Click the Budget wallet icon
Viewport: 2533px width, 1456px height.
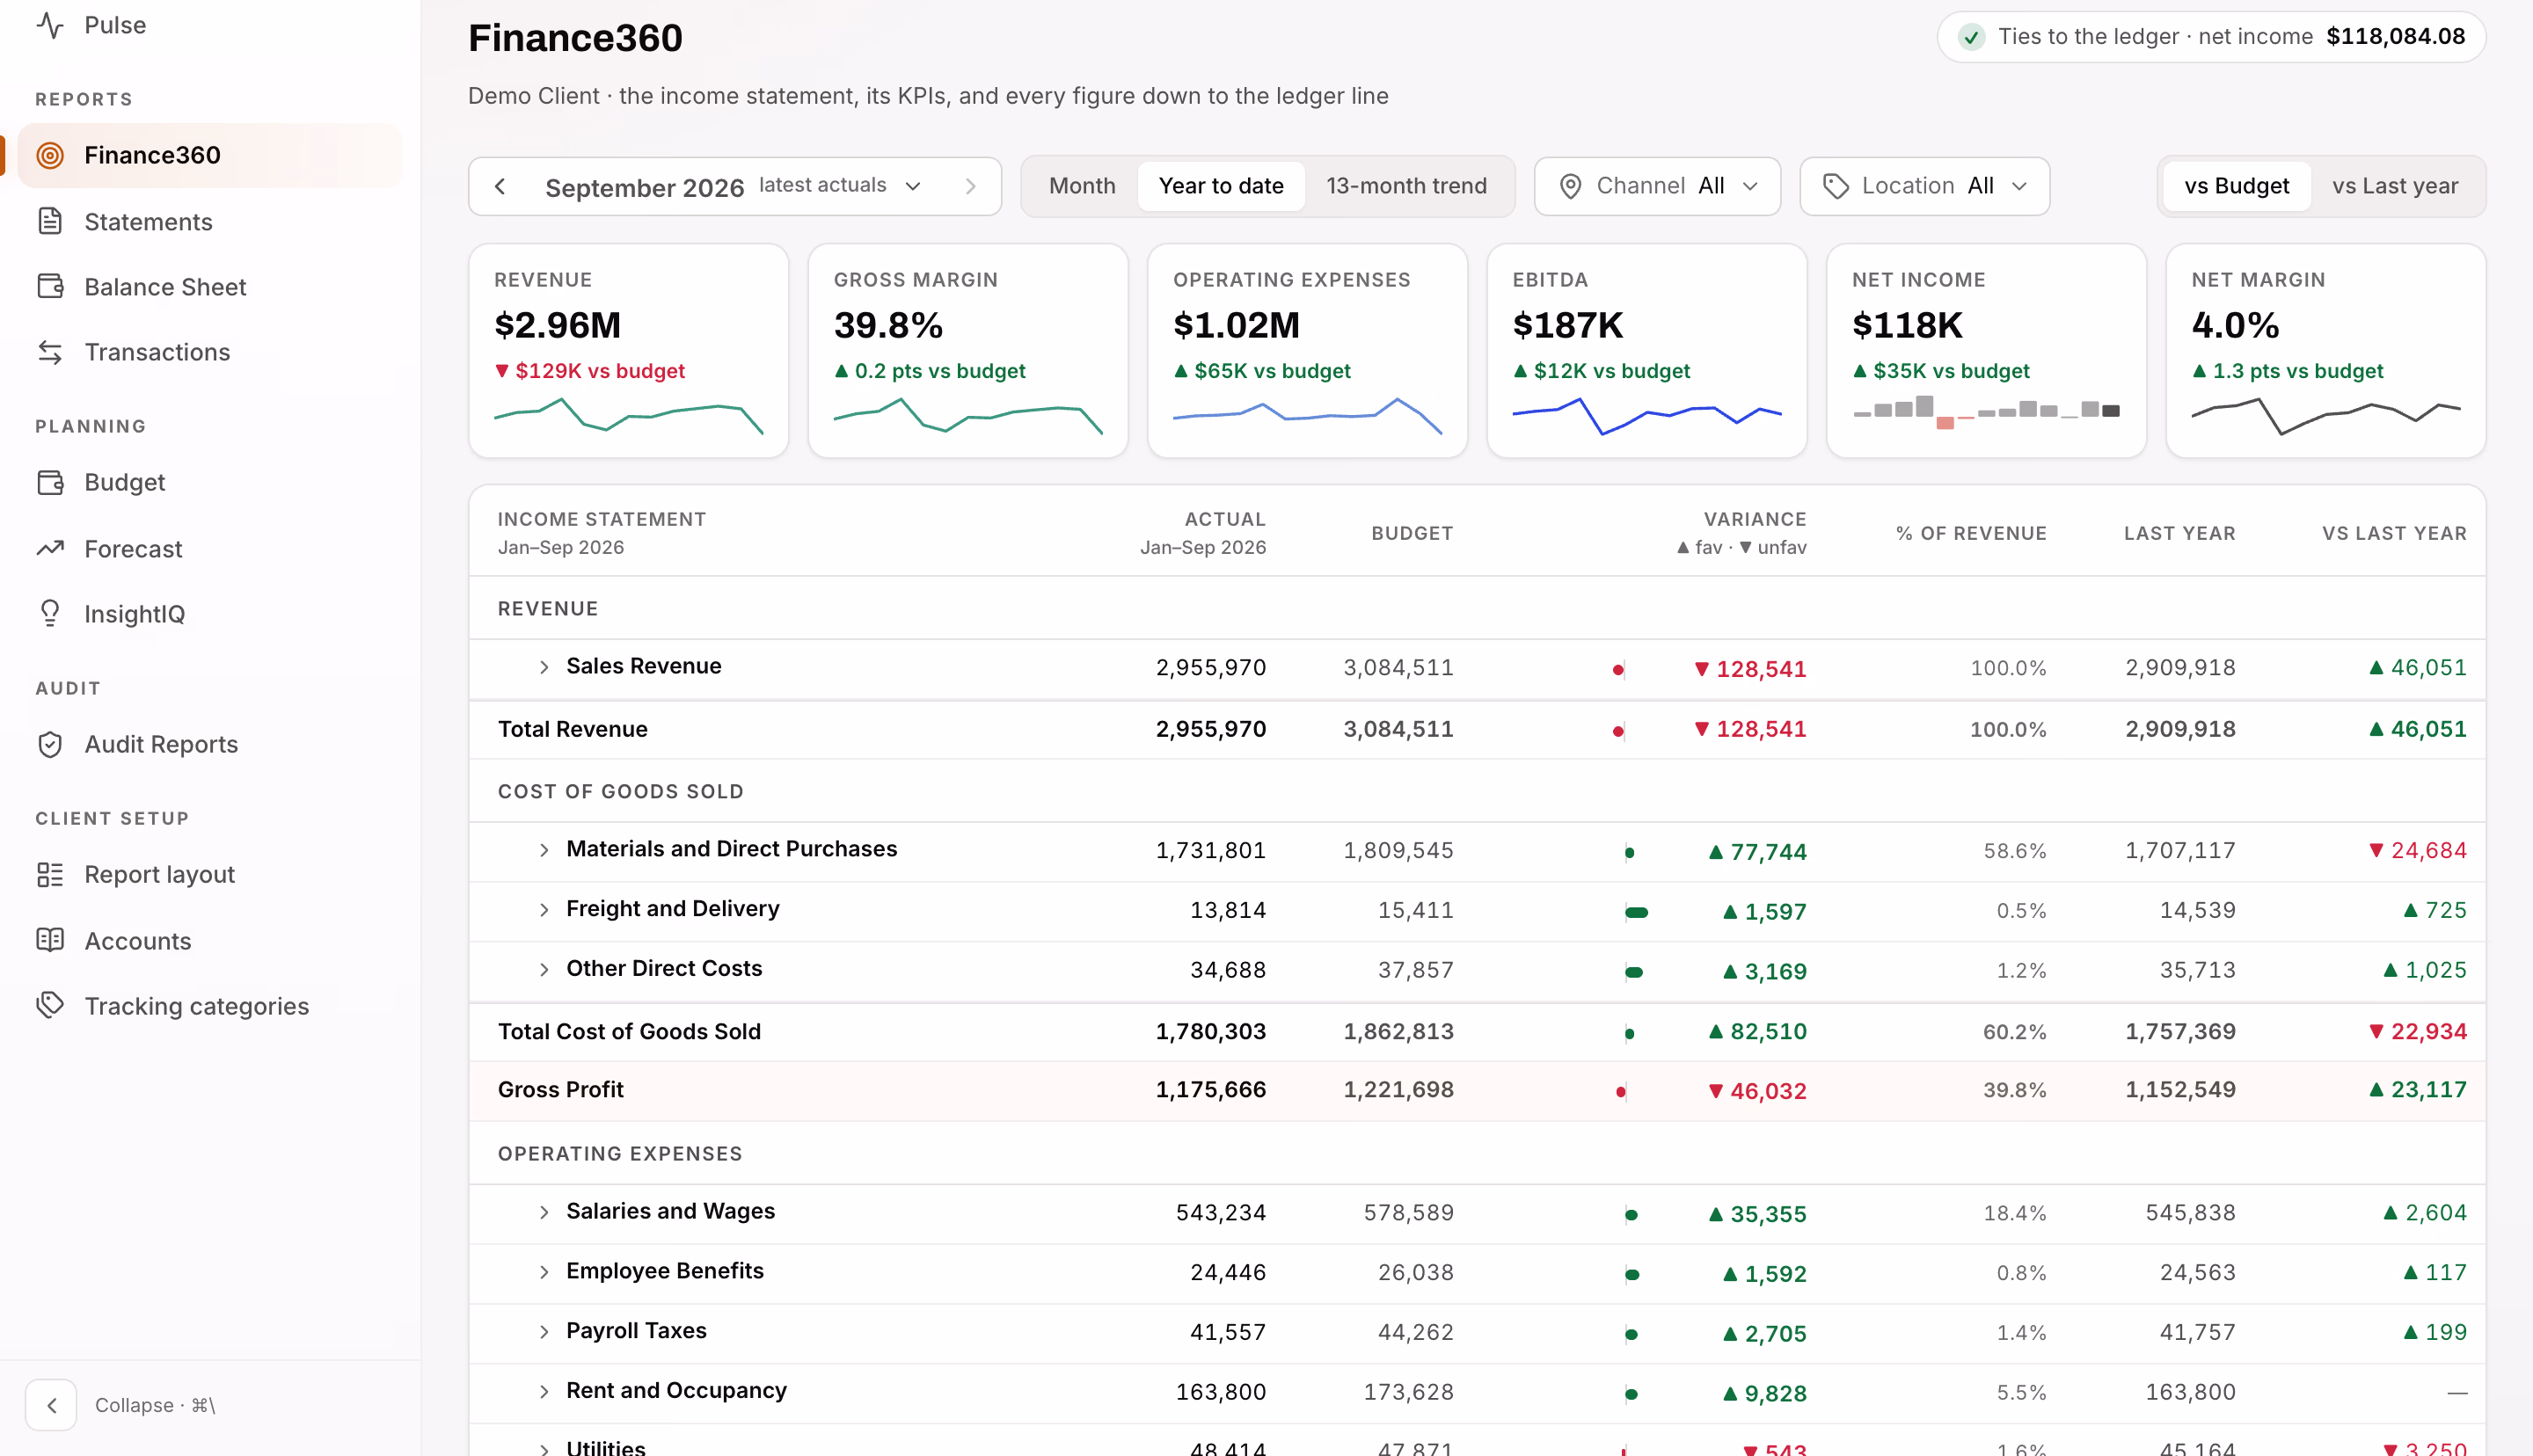50,482
